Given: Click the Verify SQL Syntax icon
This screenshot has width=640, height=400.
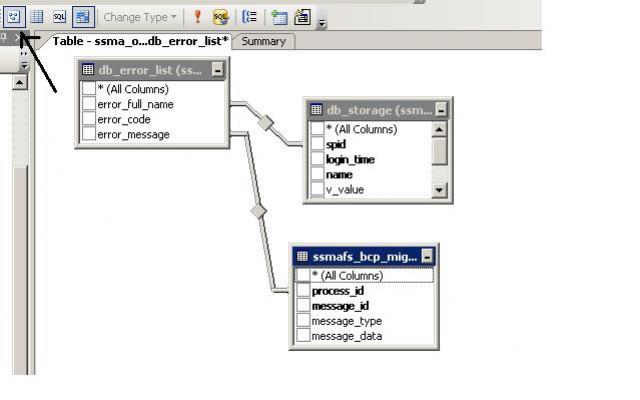Looking at the screenshot, I should coord(220,17).
